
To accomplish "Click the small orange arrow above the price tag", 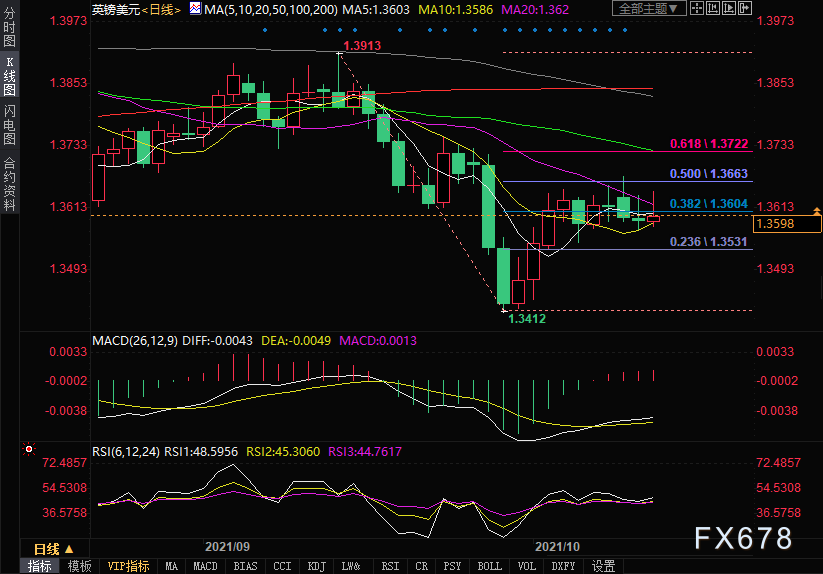I will point(817,211).
